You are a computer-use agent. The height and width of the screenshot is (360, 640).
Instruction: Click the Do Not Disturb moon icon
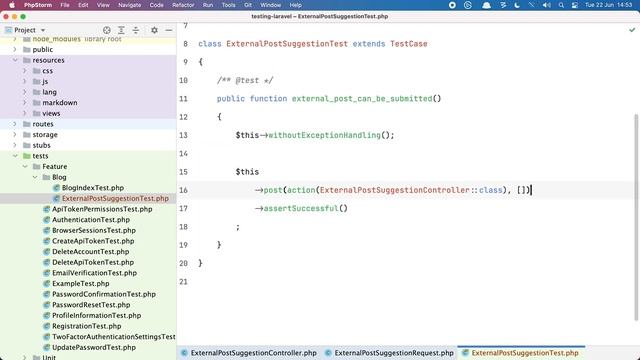pos(517,5)
